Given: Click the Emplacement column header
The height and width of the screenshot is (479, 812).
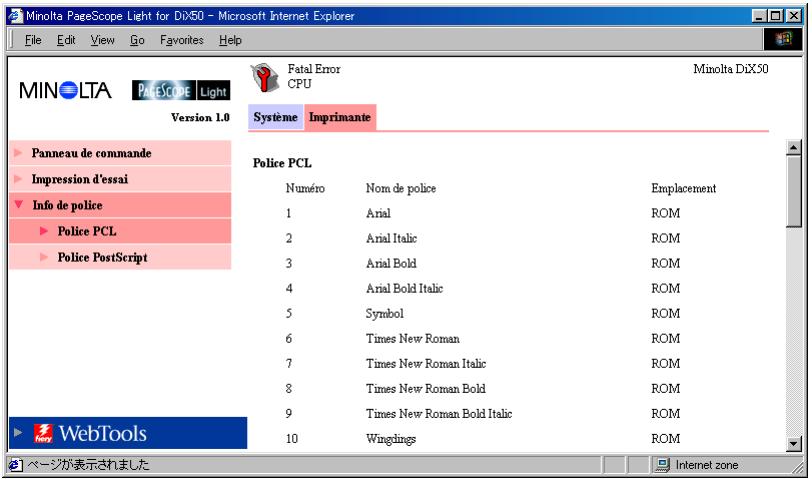Looking at the screenshot, I should pos(684,188).
